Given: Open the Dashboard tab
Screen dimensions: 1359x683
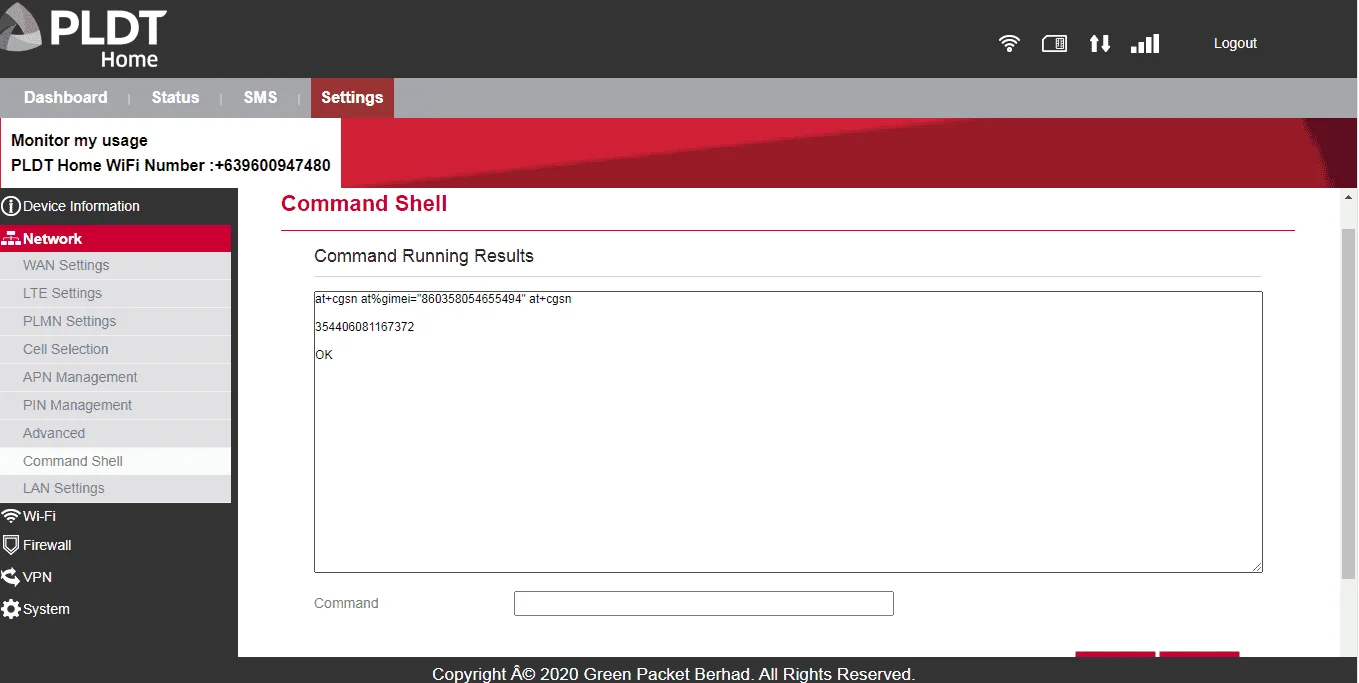Looking at the screenshot, I should [66, 97].
